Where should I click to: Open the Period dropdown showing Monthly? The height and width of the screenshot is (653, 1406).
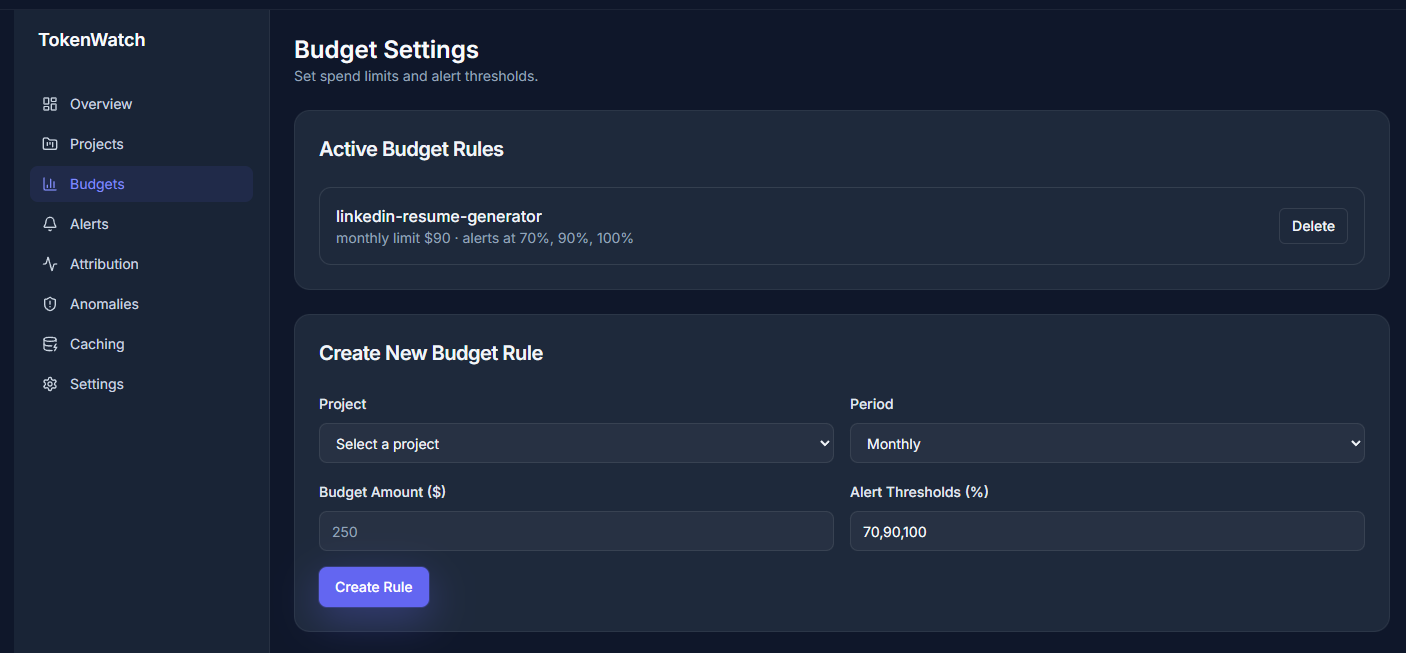pos(1107,443)
